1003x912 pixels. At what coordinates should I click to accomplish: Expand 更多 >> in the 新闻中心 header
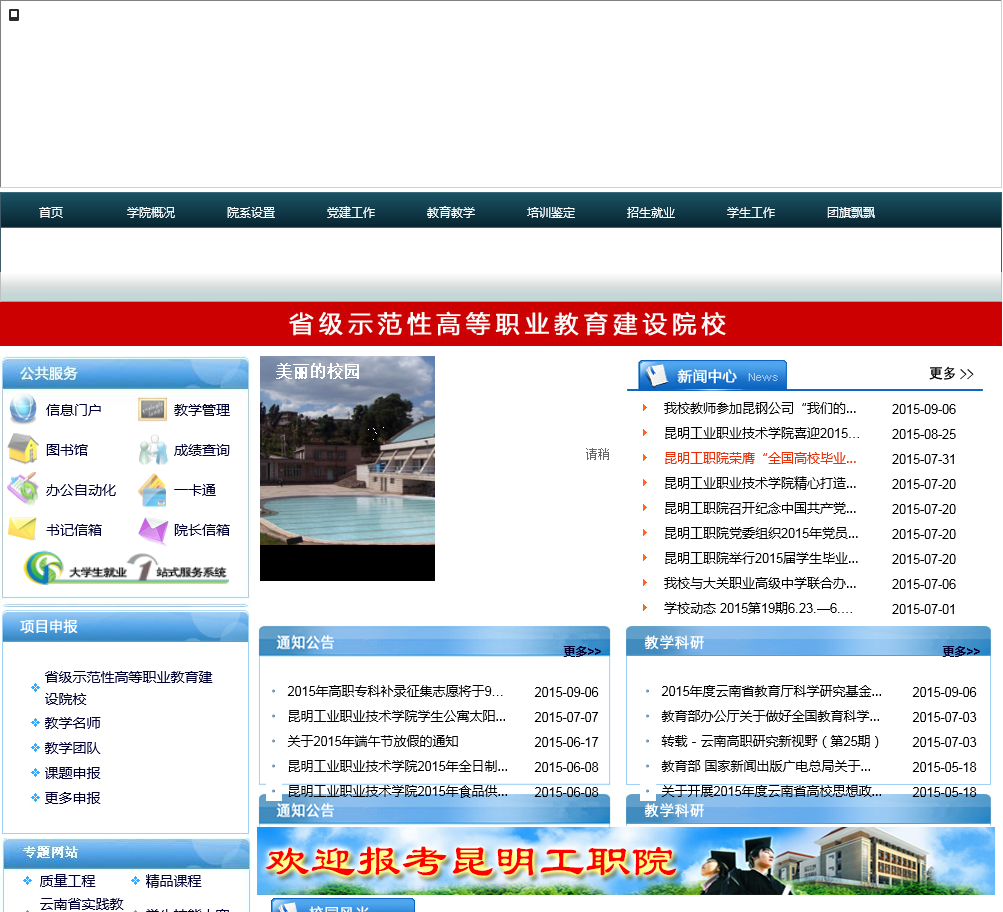click(x=951, y=374)
